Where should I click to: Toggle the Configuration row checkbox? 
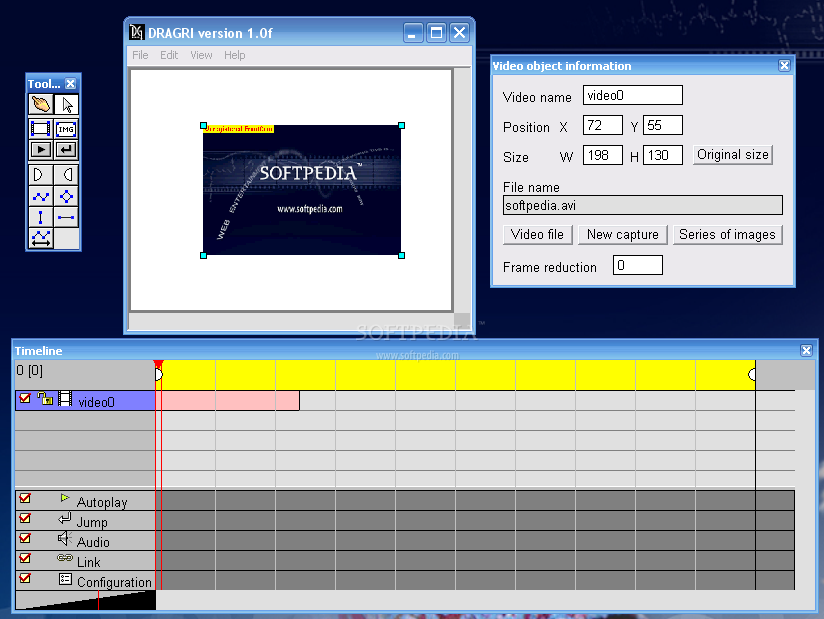pos(25,578)
